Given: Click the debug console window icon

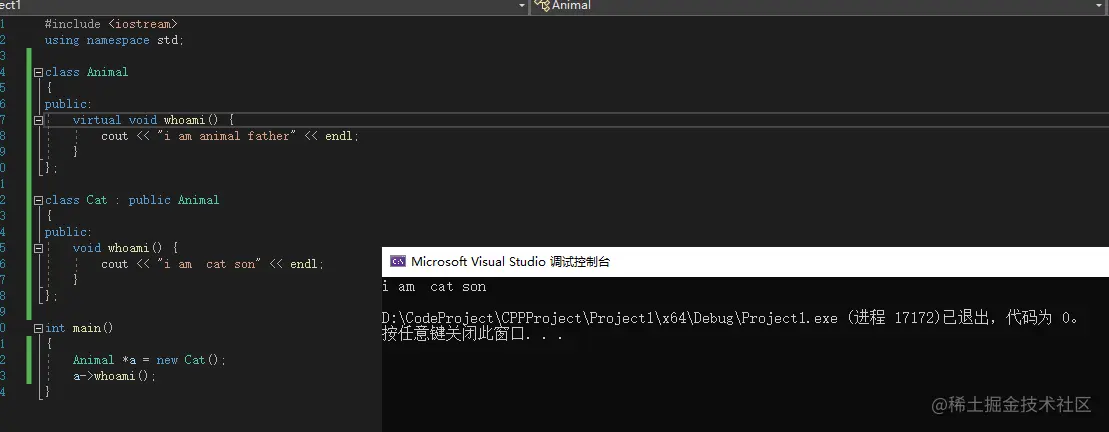Looking at the screenshot, I should point(398,262).
